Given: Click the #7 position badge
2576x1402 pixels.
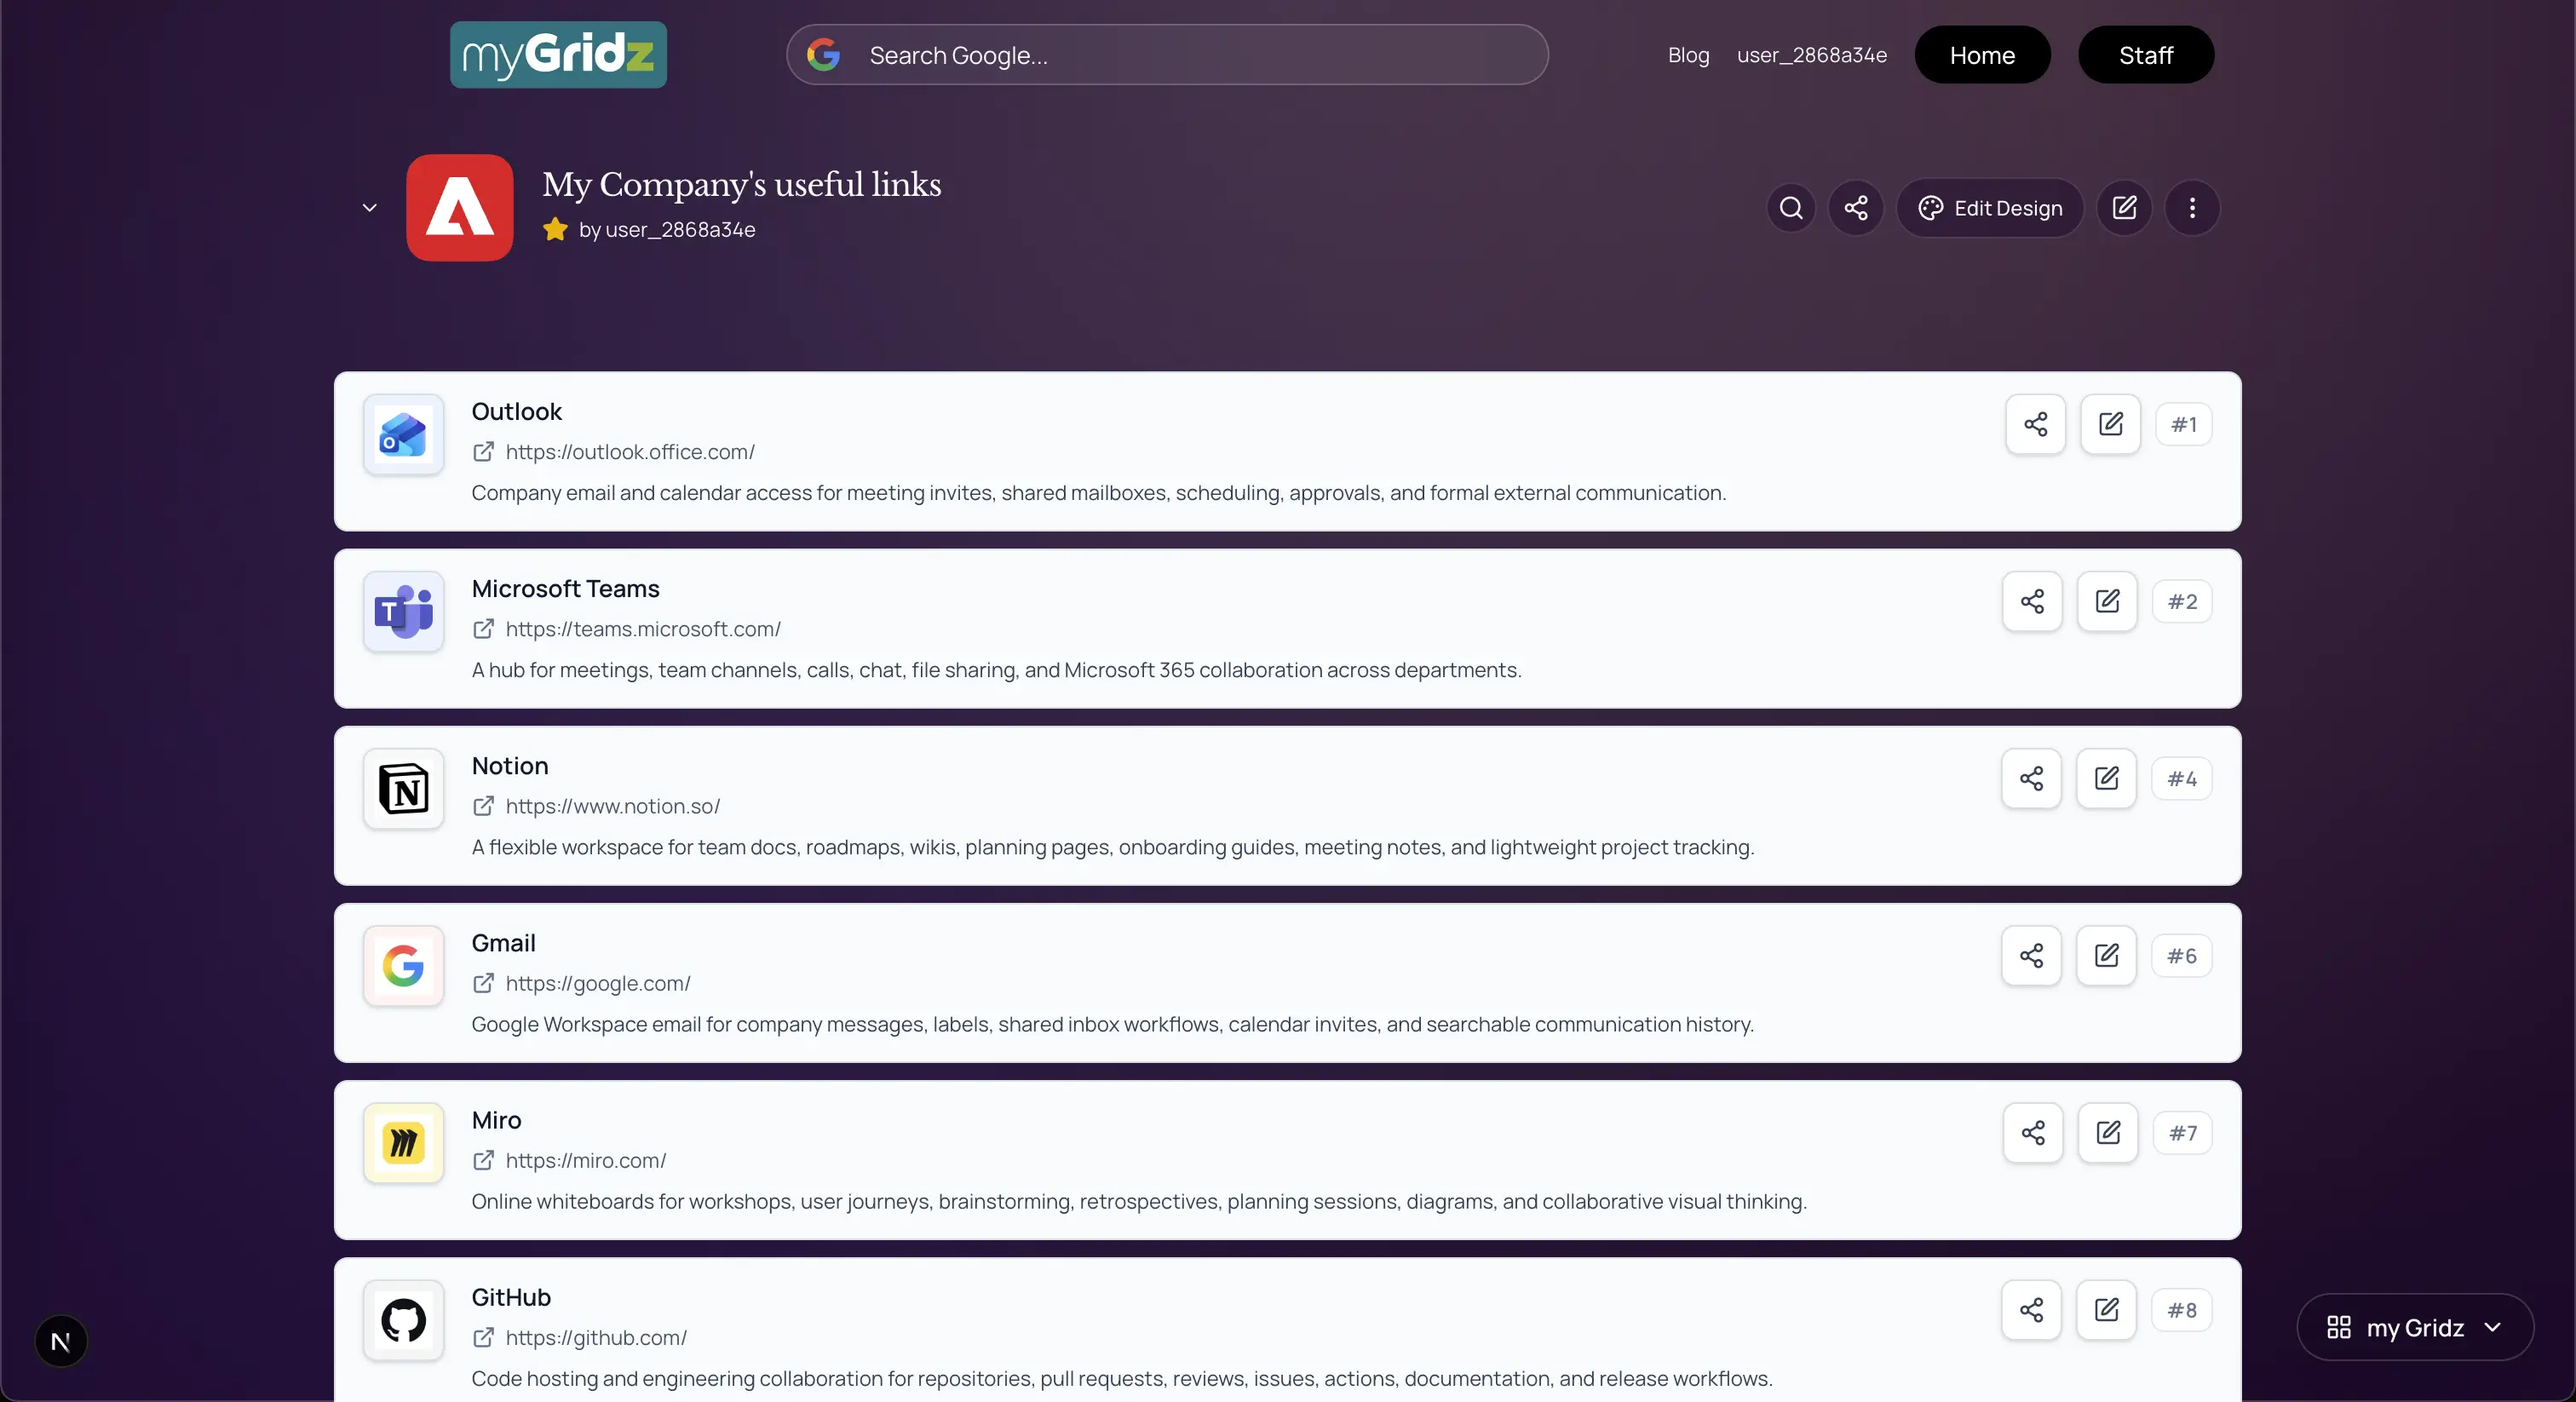Looking at the screenshot, I should (x=2183, y=1132).
